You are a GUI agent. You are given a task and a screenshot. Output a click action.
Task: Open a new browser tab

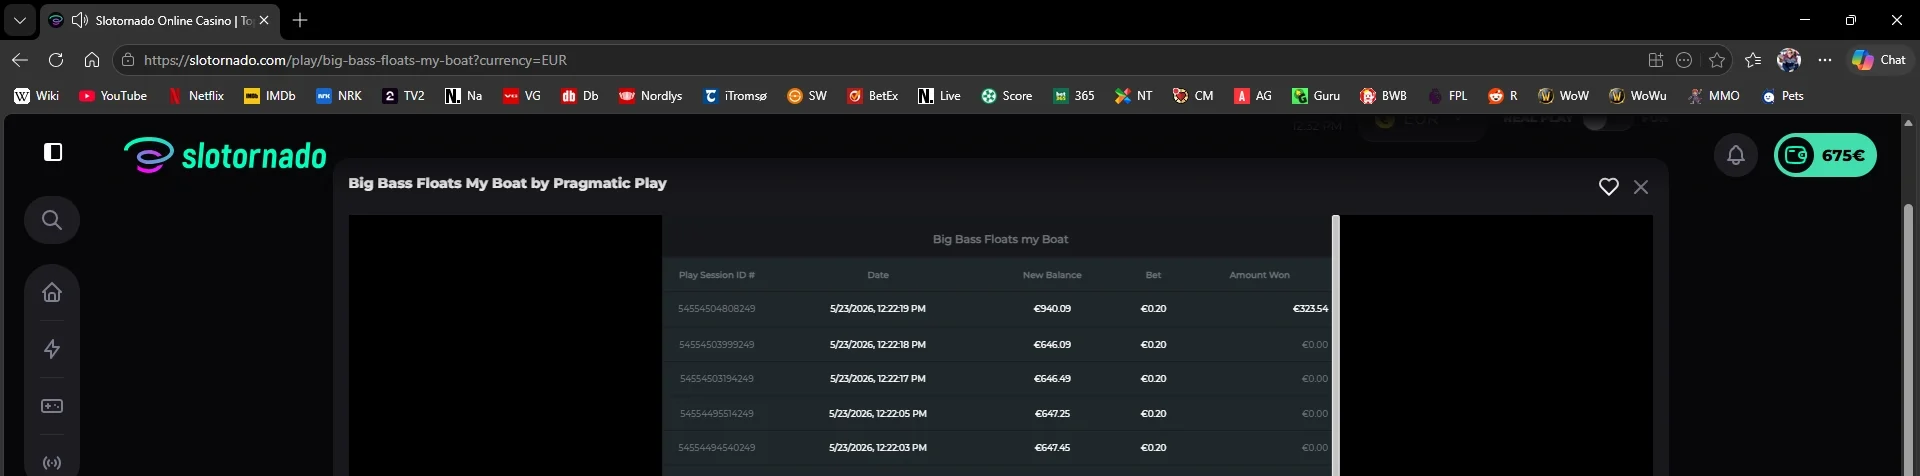300,20
